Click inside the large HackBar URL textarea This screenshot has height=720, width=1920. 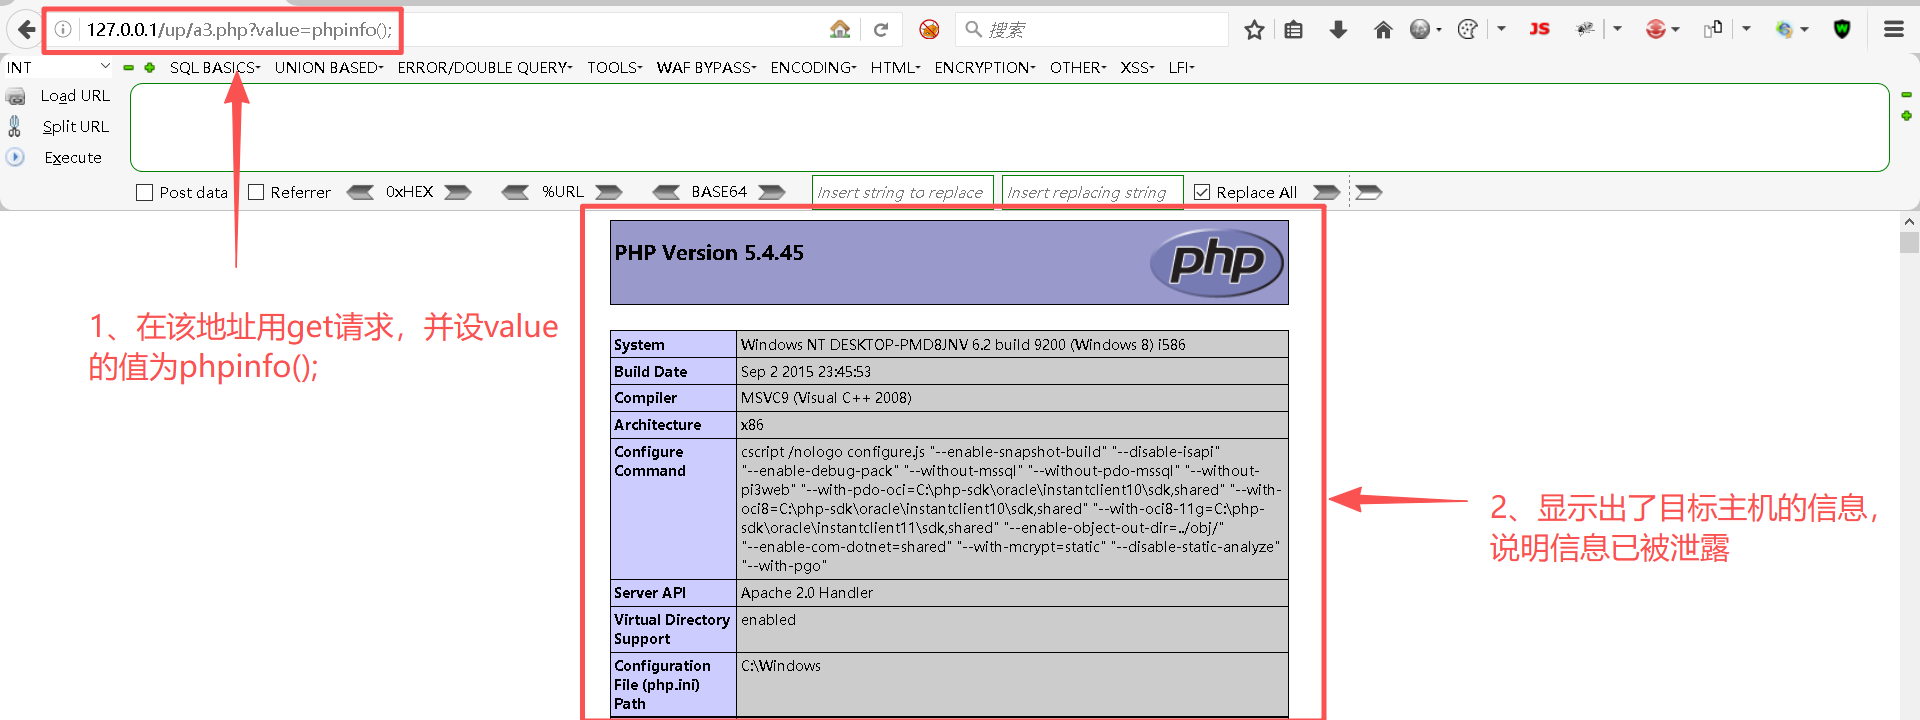pyautogui.click(x=1009, y=127)
